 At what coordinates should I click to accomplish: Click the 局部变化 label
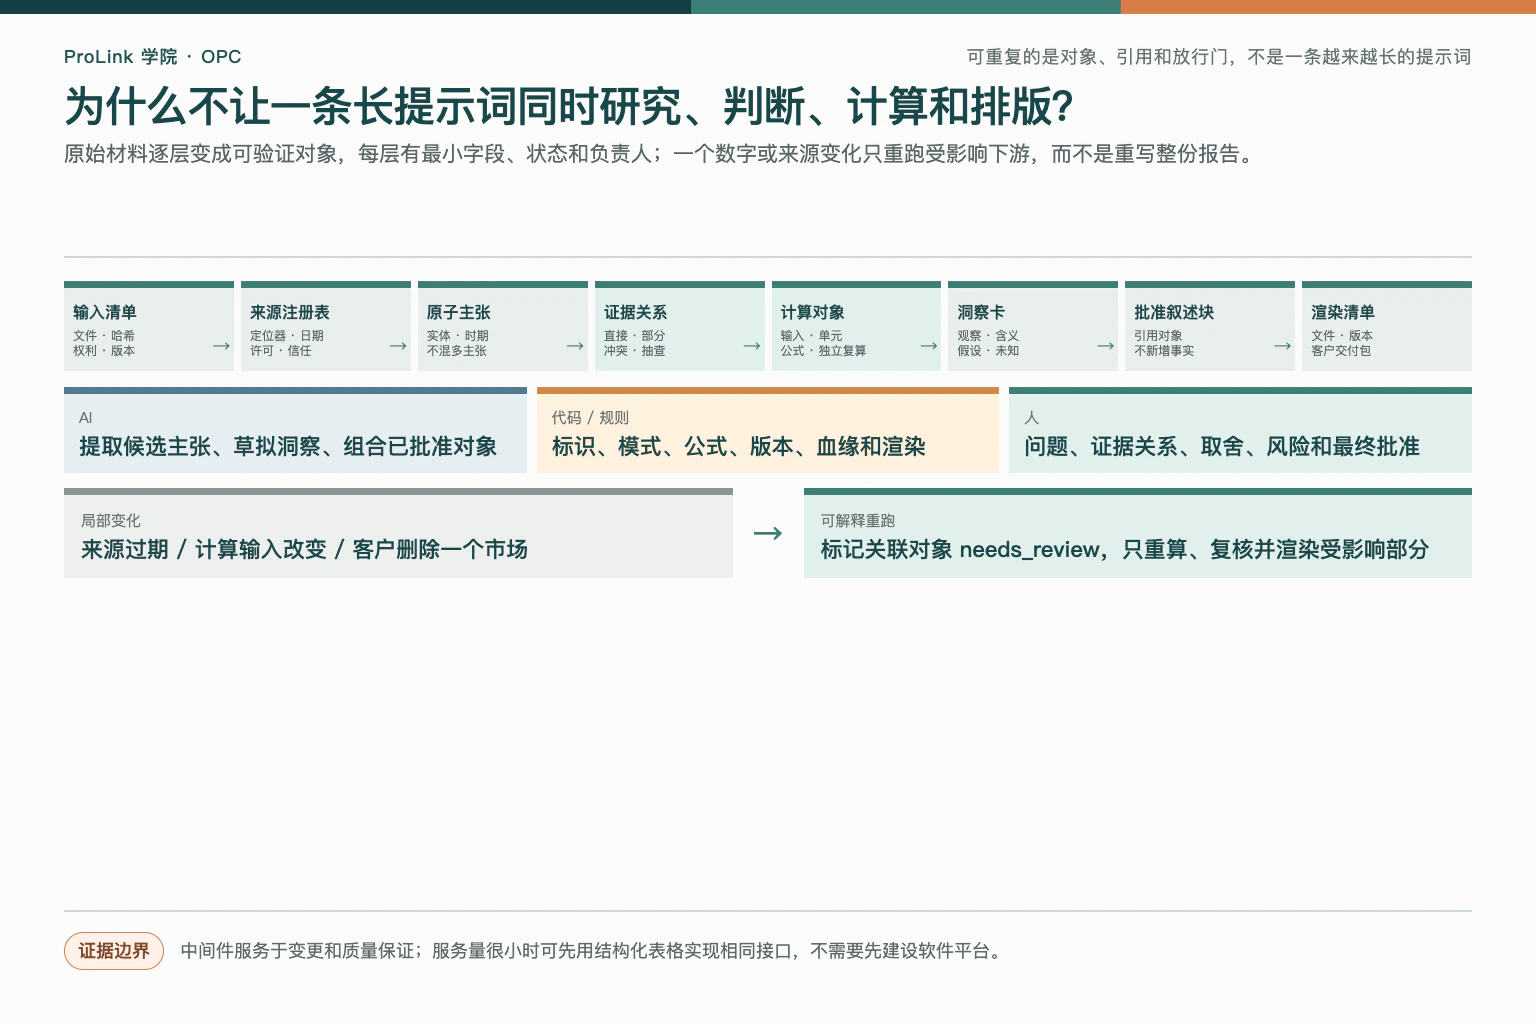pyautogui.click(x=111, y=521)
